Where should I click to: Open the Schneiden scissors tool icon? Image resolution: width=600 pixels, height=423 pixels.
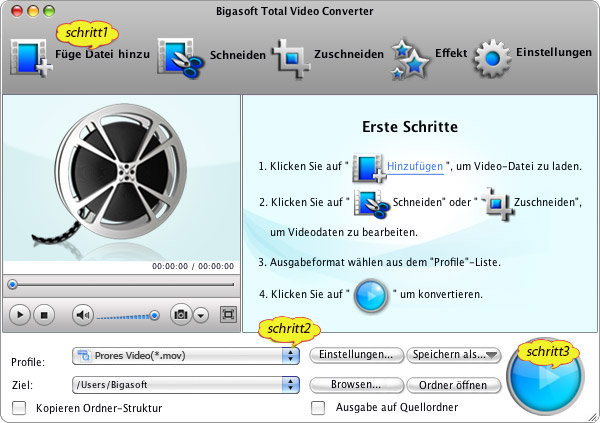181,58
